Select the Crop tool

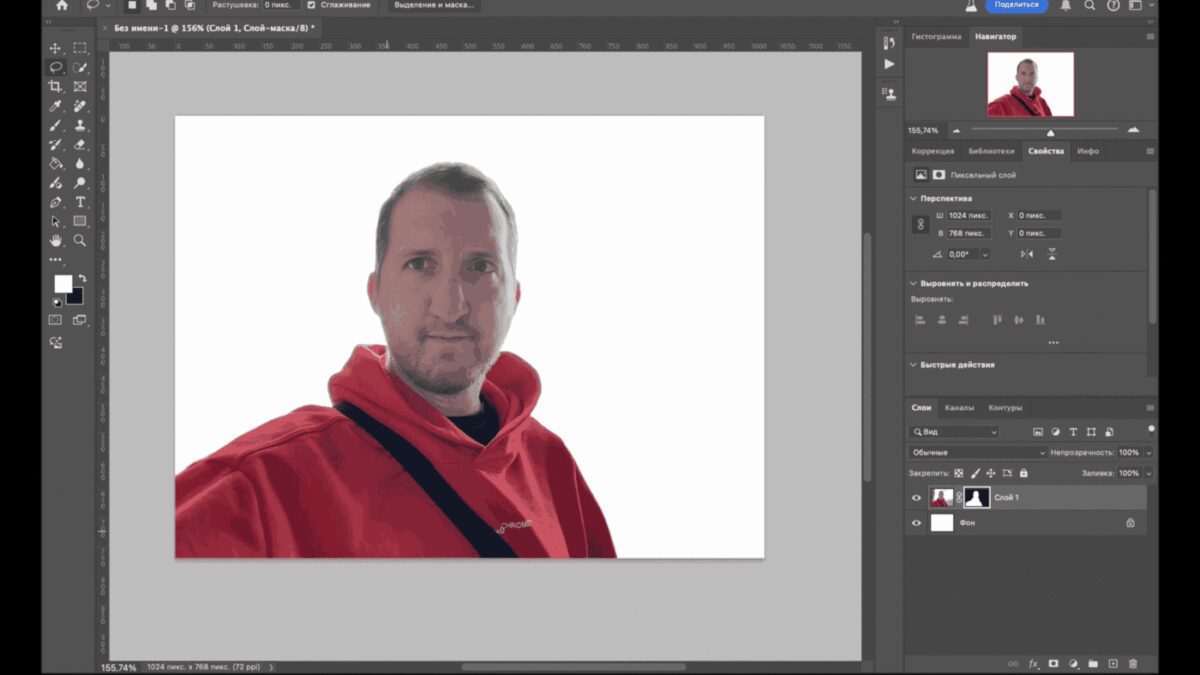55,87
